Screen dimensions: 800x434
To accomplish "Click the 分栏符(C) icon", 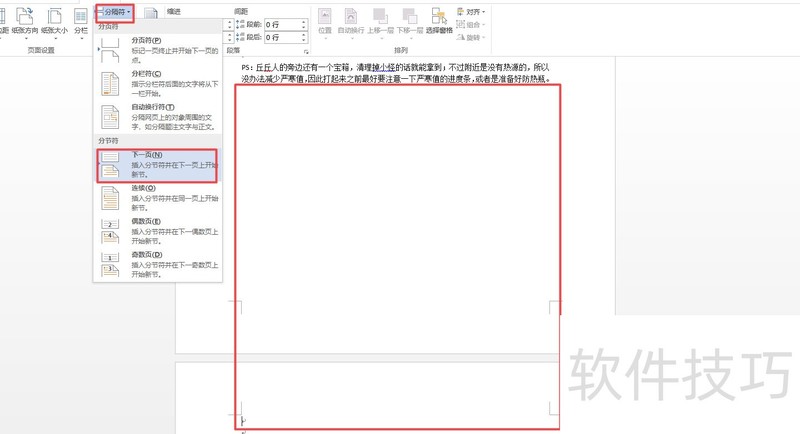I will tap(110, 84).
